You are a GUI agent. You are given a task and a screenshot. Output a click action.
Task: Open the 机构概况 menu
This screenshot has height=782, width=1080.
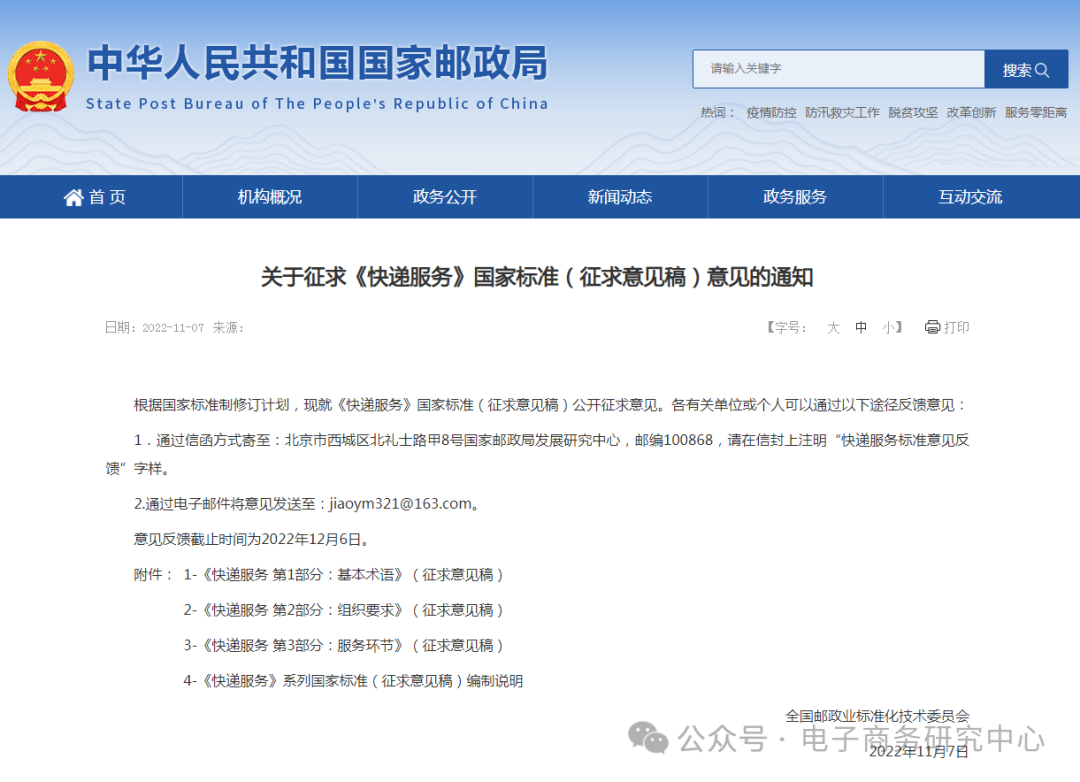click(268, 197)
